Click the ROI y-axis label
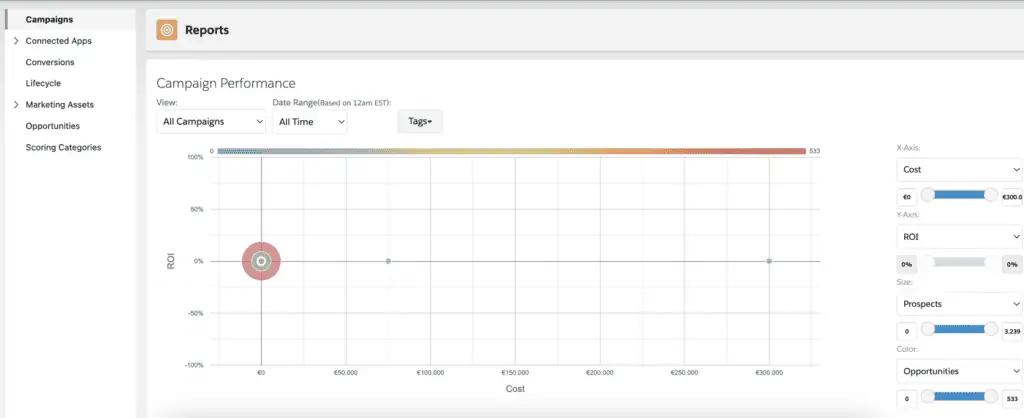Image resolution: width=1024 pixels, height=418 pixels. (171, 261)
